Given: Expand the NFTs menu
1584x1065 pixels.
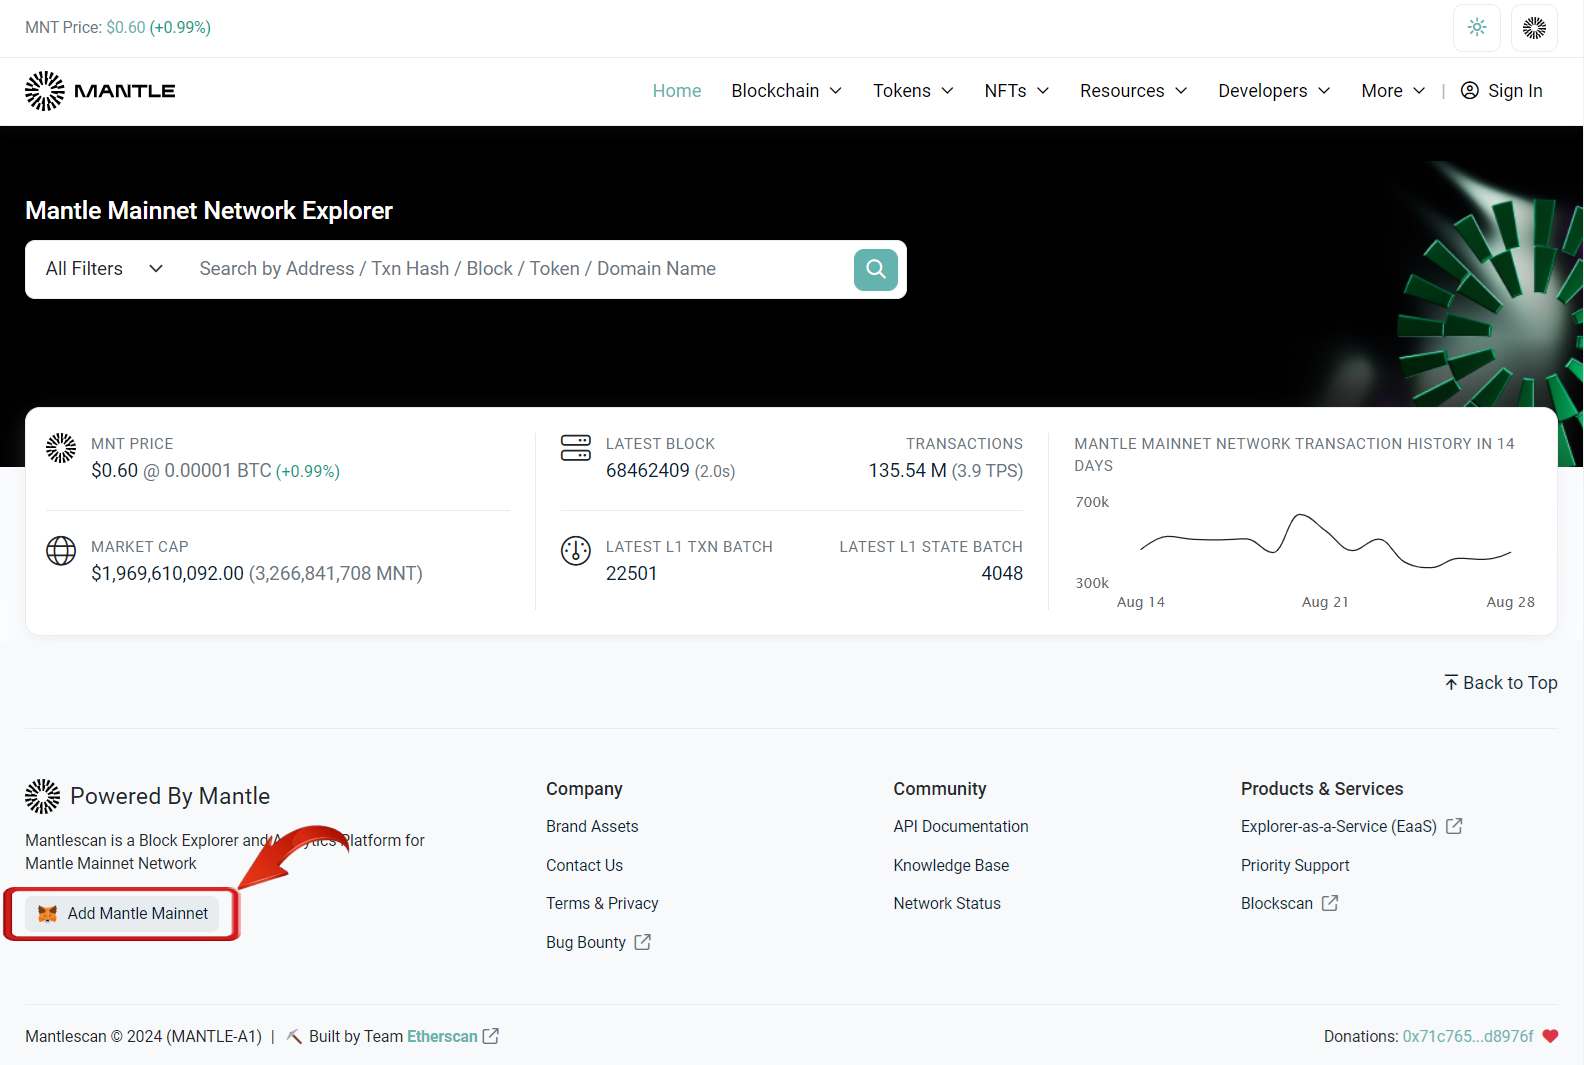Looking at the screenshot, I should (1017, 91).
